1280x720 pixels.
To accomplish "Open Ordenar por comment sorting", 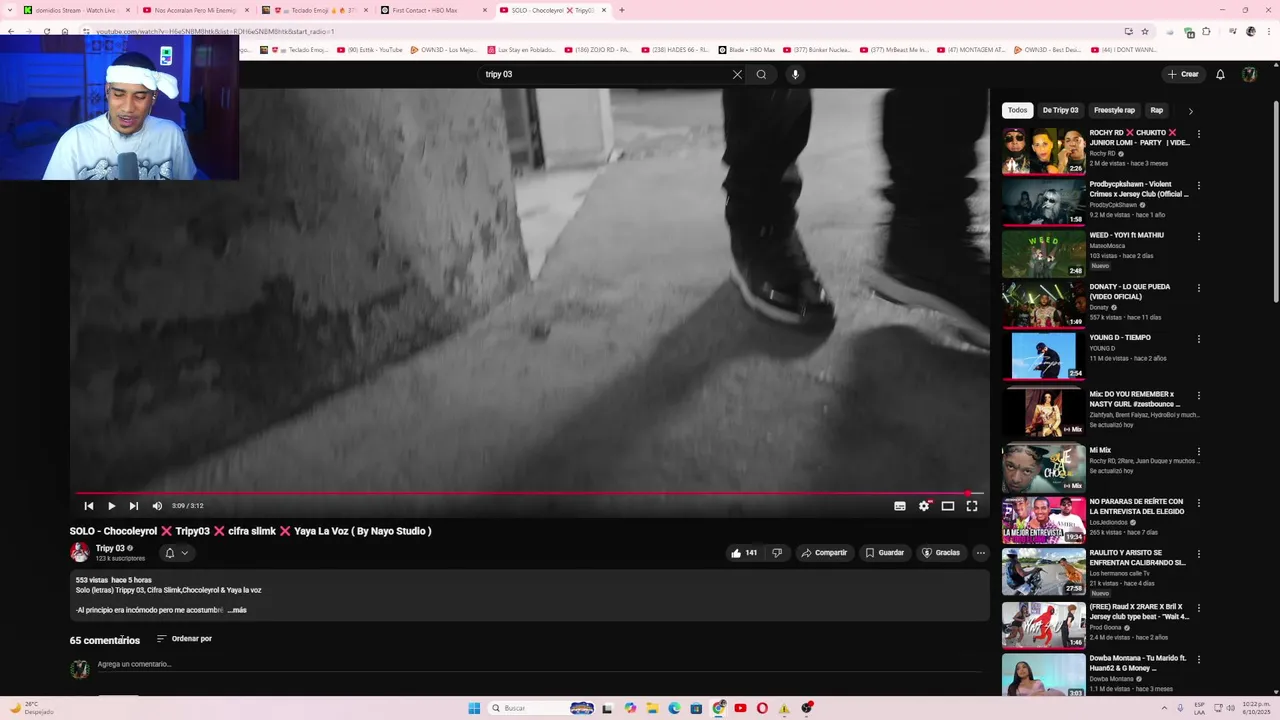I will point(184,639).
